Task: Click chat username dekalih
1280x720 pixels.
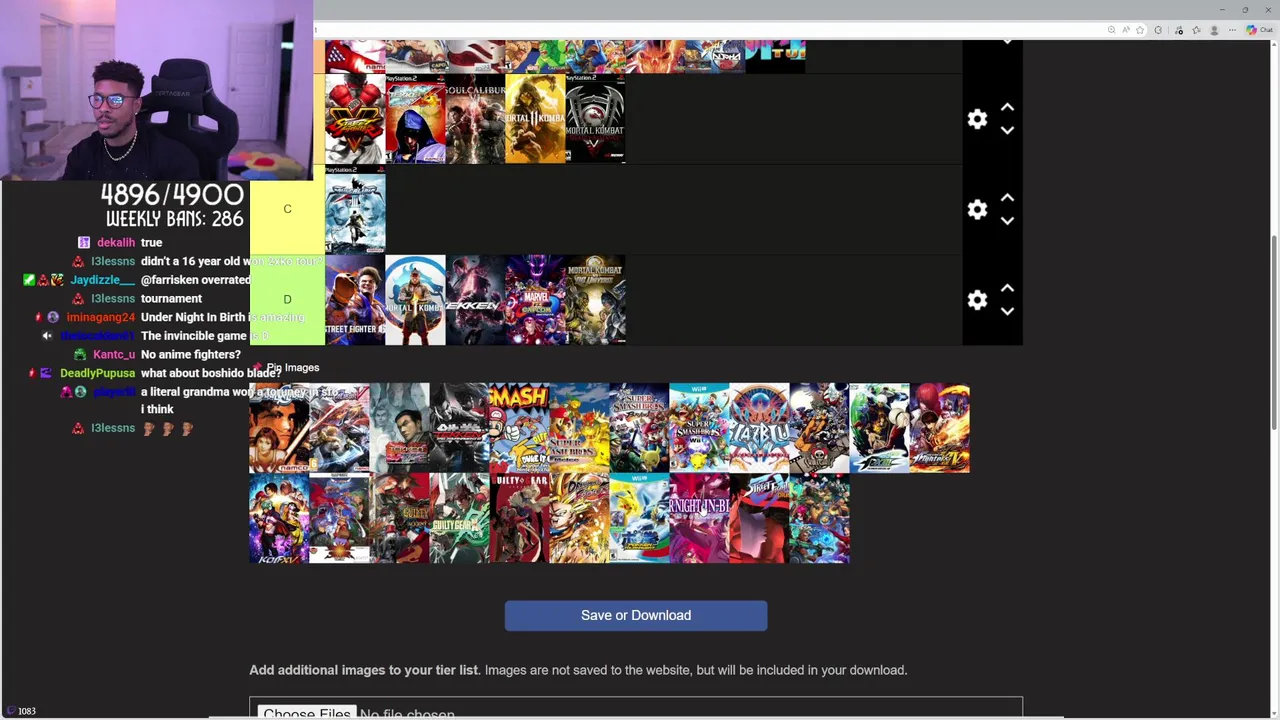Action: coord(116,243)
